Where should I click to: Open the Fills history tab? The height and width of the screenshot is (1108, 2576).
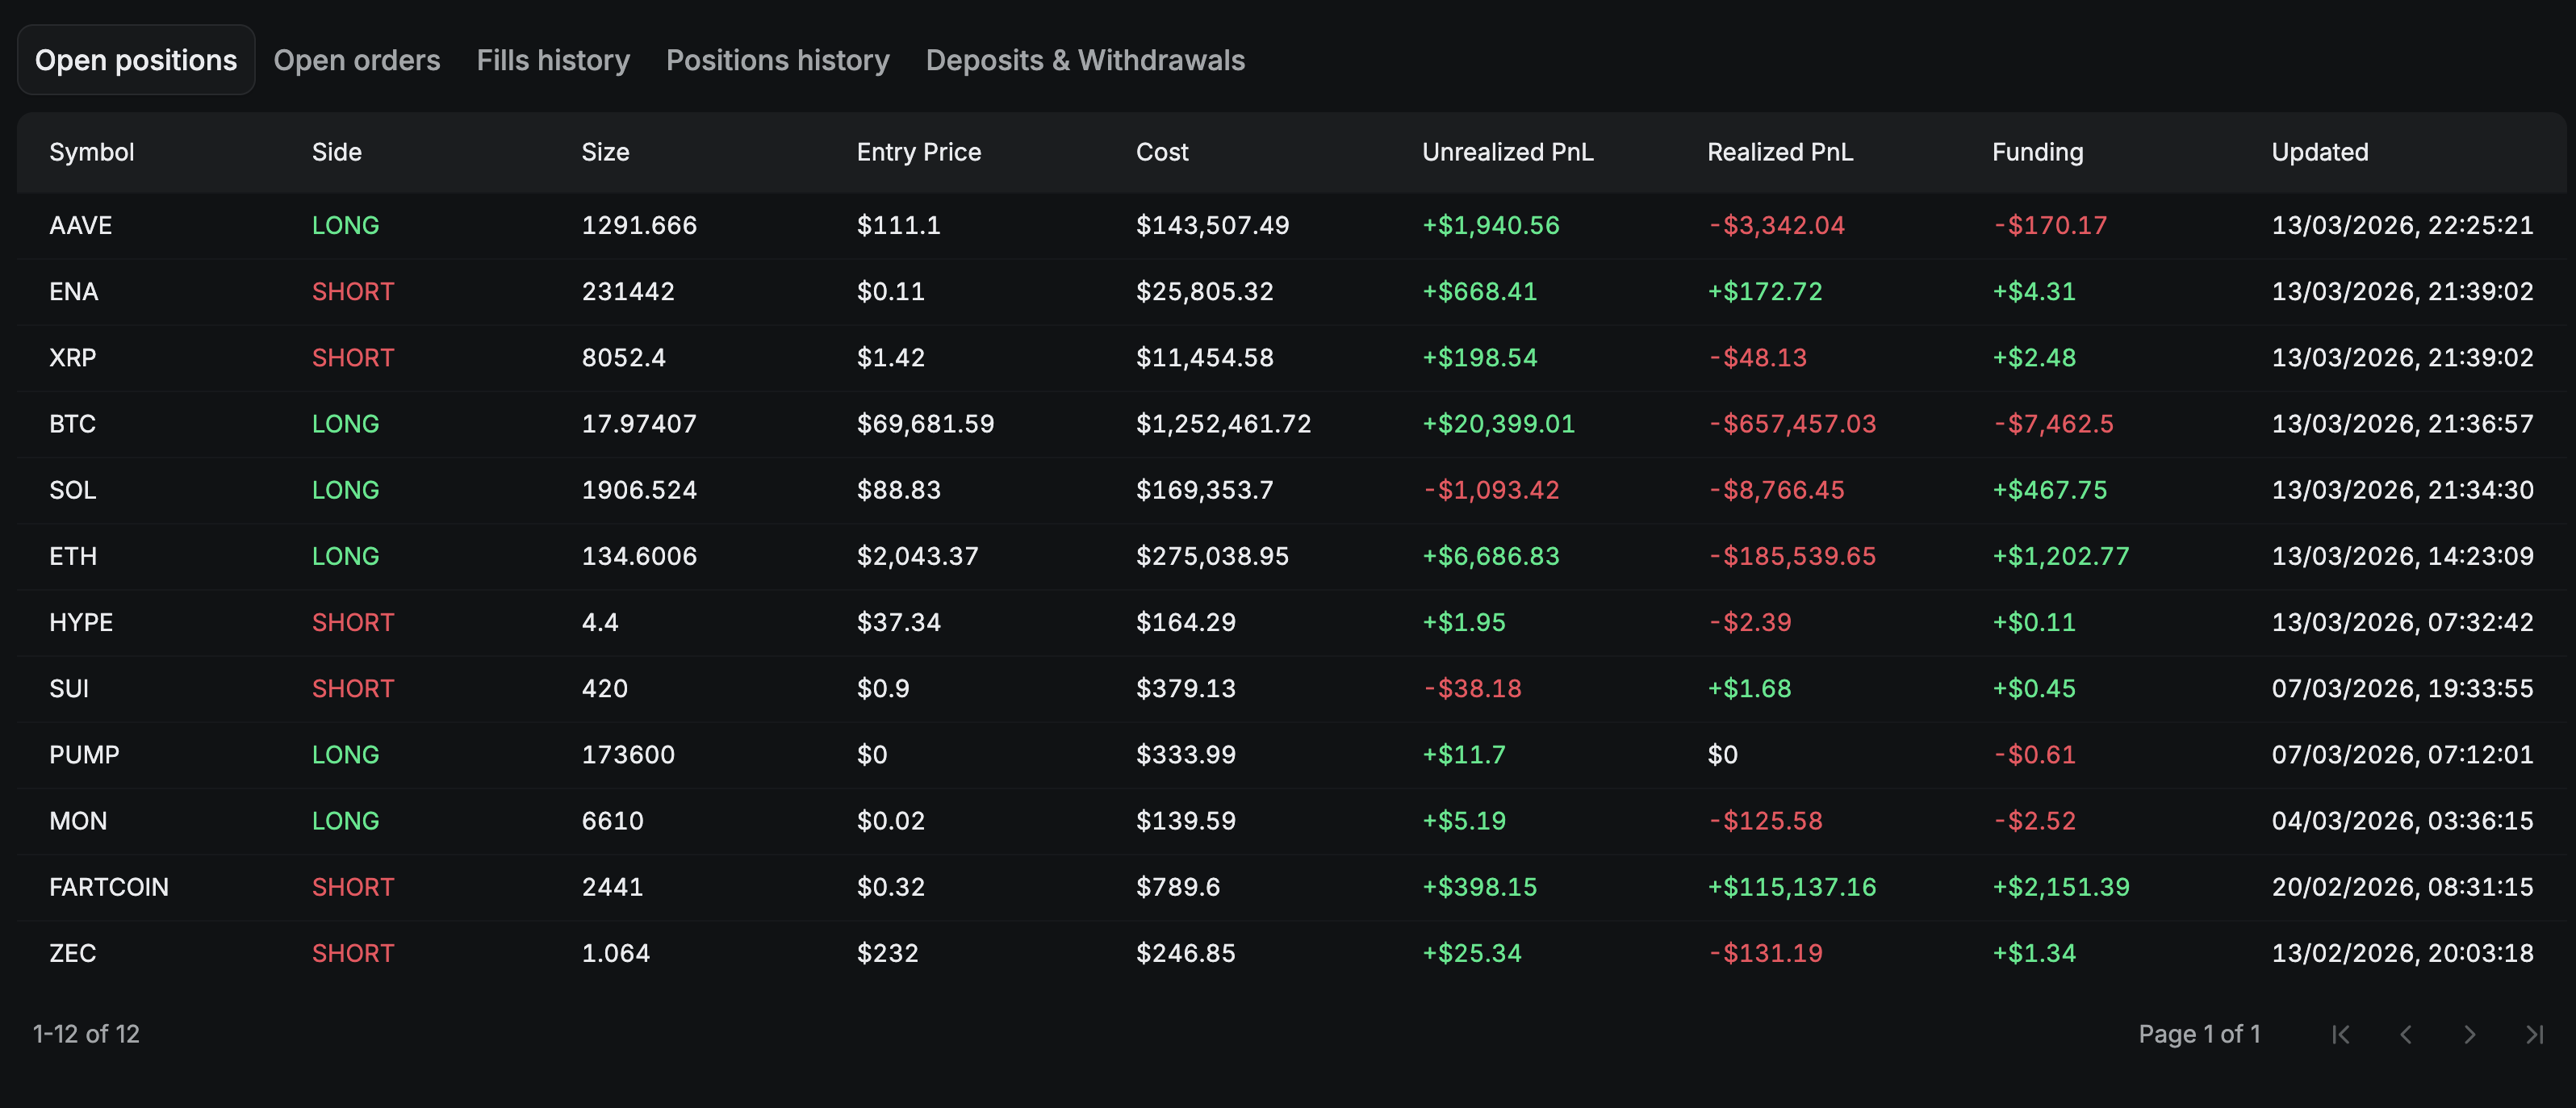553,60
